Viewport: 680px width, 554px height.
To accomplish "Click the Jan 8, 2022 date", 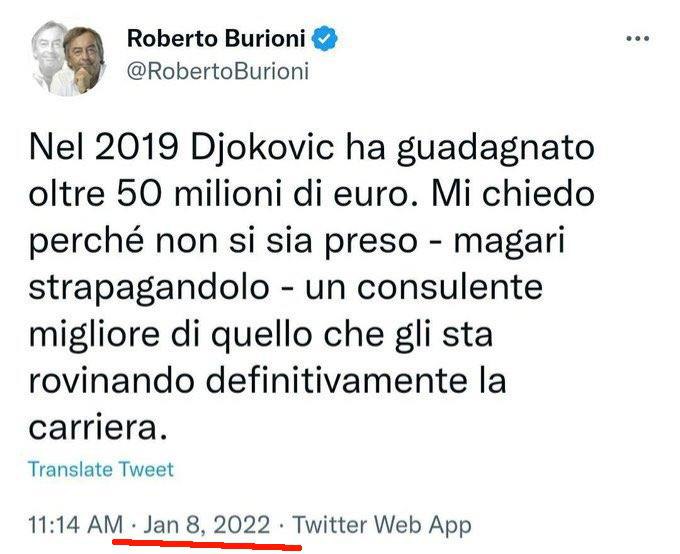I will click(x=206, y=525).
